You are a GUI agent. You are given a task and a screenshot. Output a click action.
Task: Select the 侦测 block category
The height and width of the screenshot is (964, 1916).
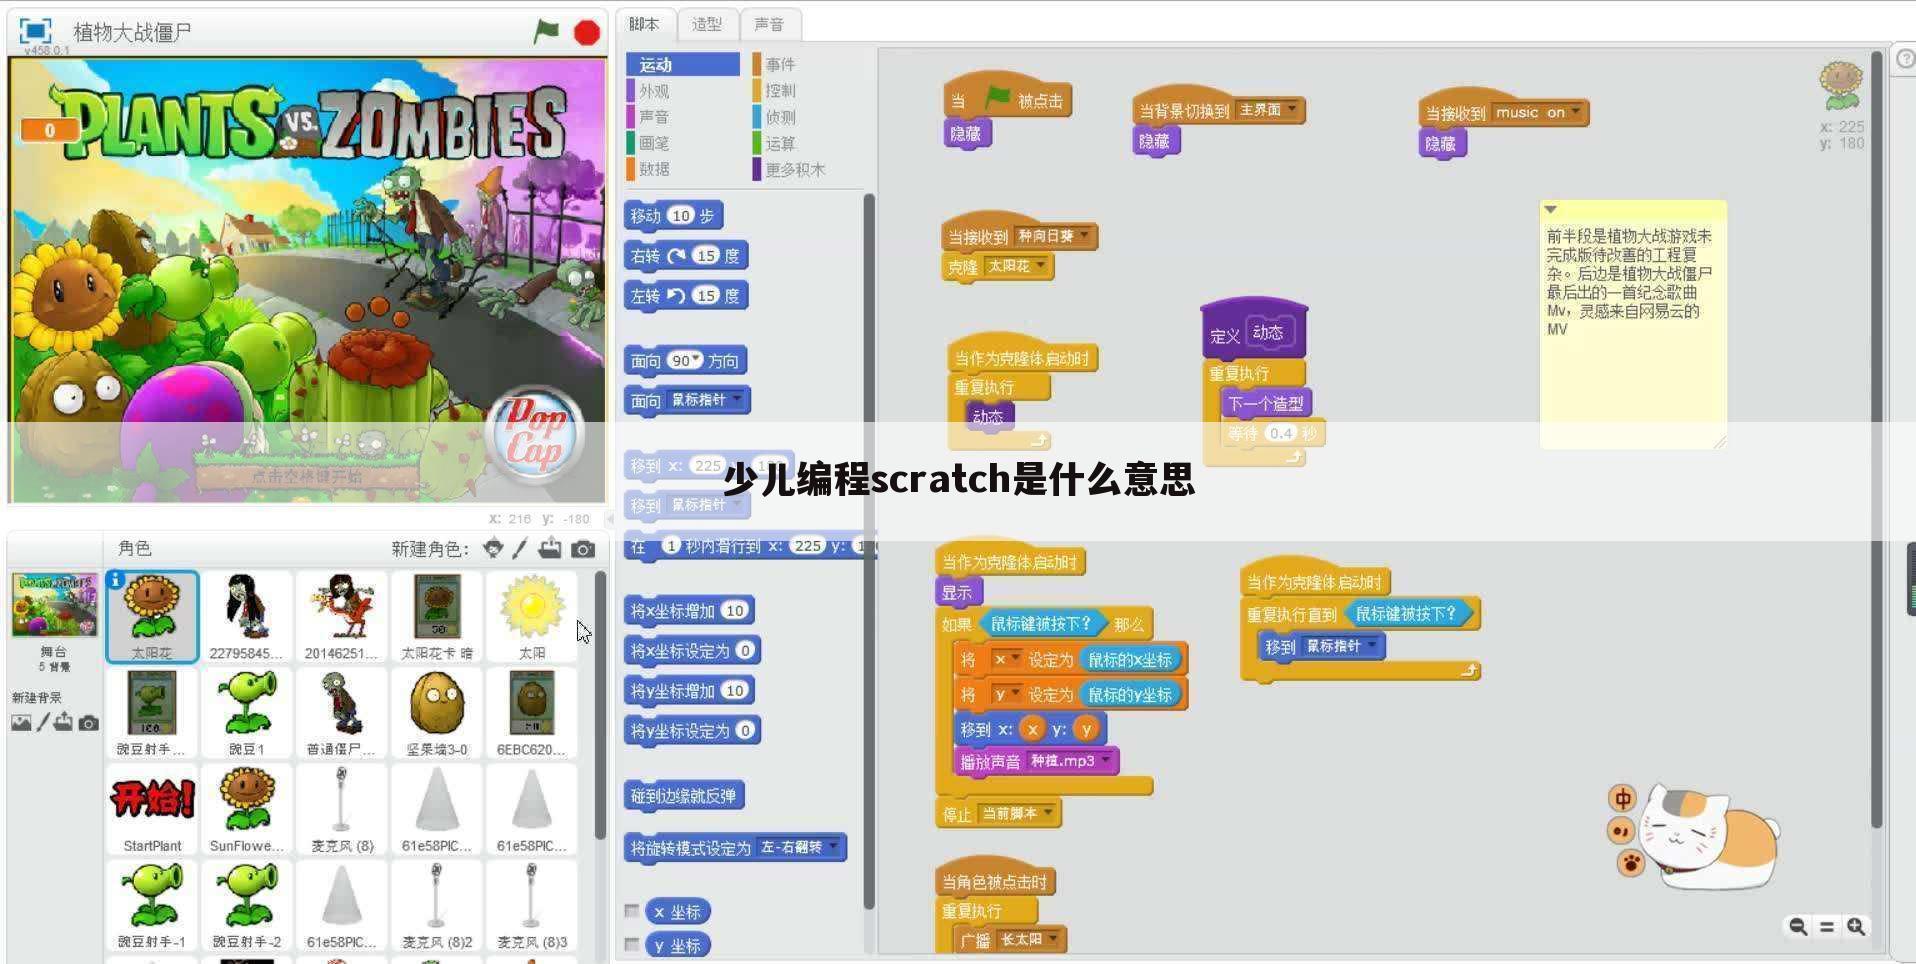click(781, 116)
